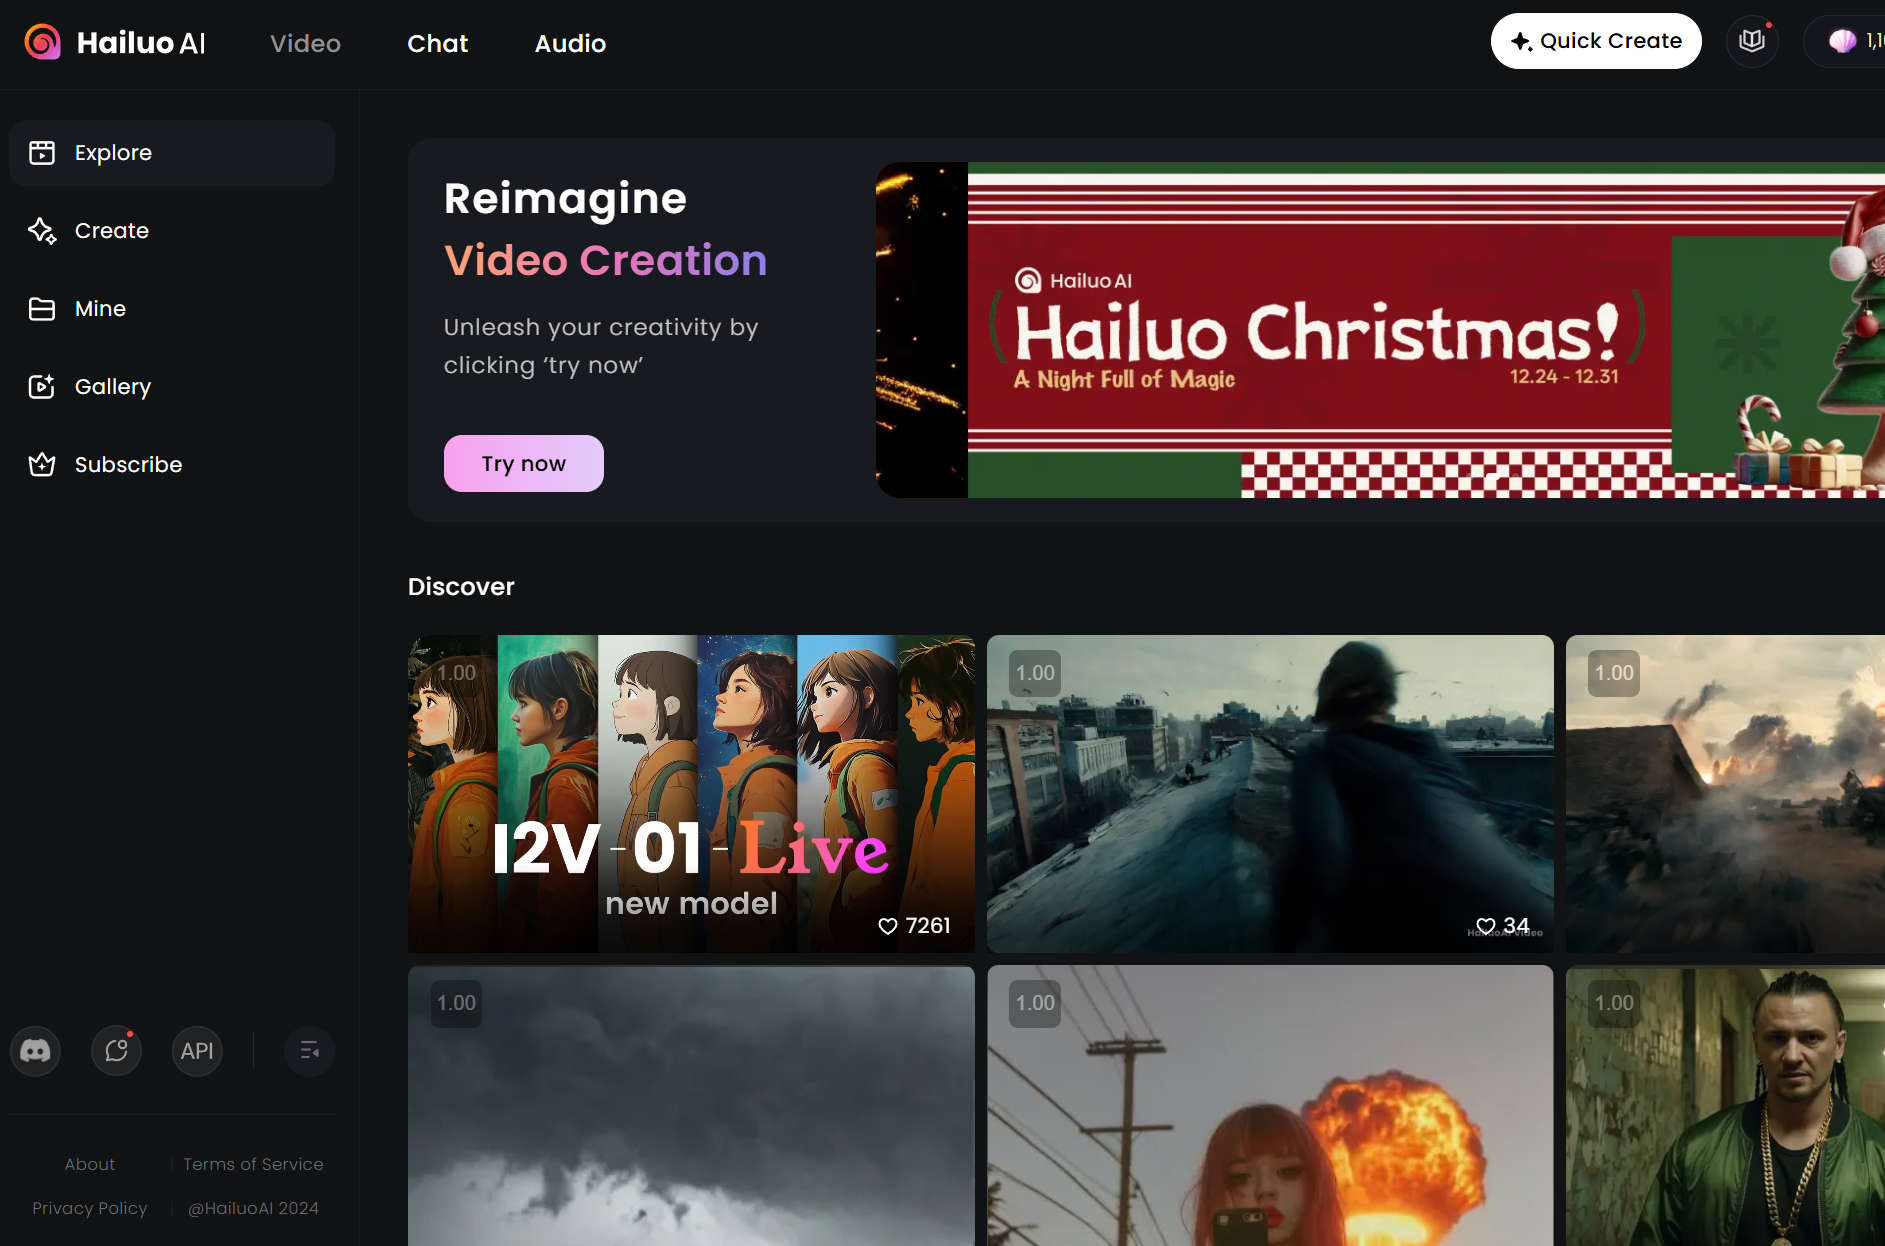
Task: Click the feedback chat bubble icon
Action: click(117, 1051)
